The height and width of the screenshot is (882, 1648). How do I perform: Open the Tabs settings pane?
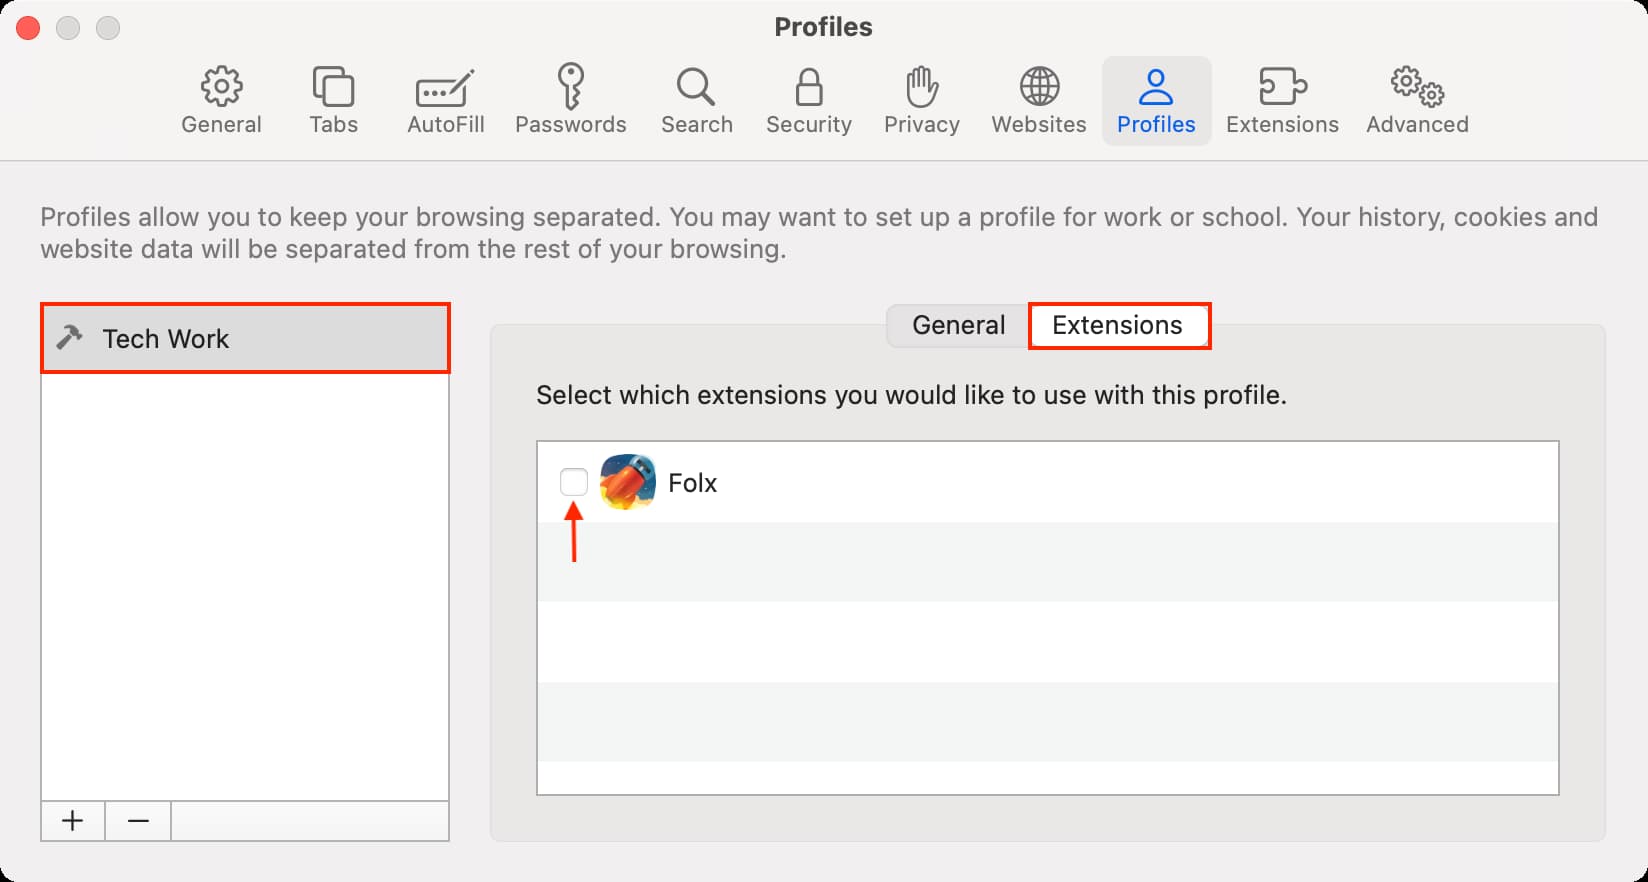333,101
